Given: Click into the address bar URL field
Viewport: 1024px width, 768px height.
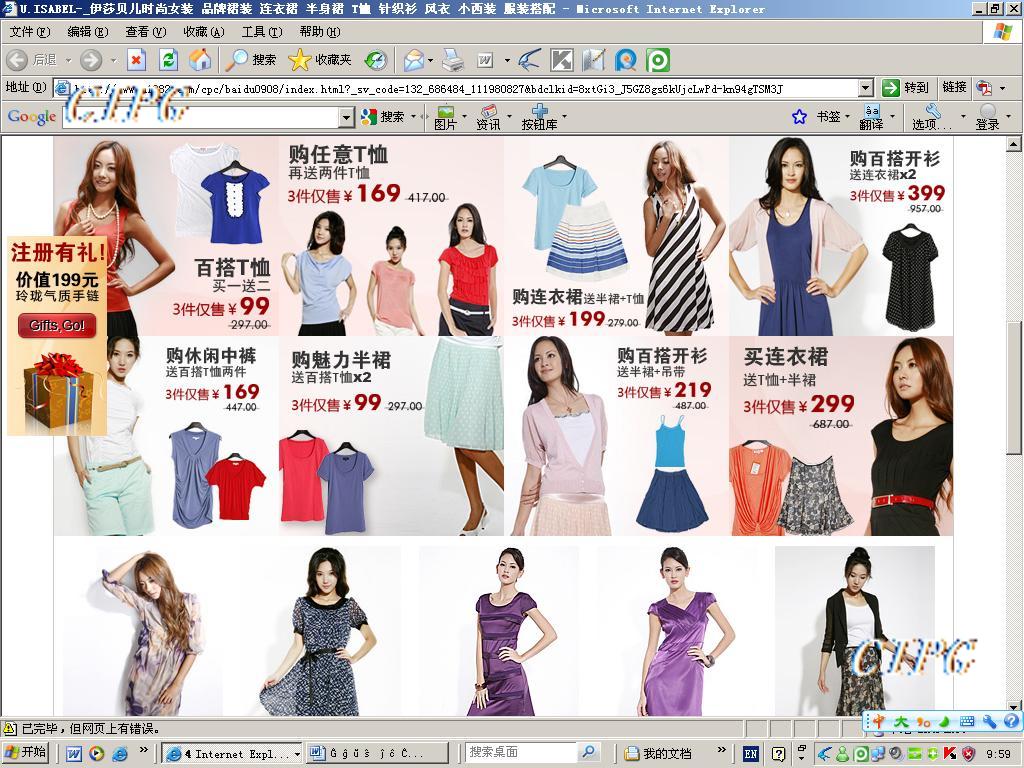Looking at the screenshot, I should point(456,88).
